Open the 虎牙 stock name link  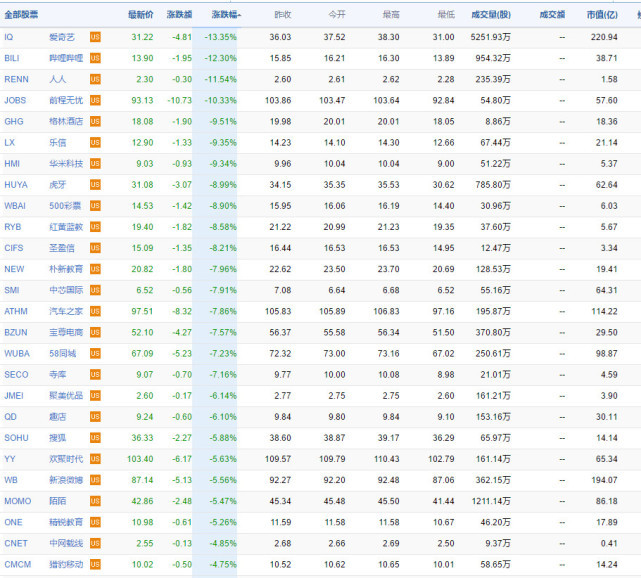58,185
